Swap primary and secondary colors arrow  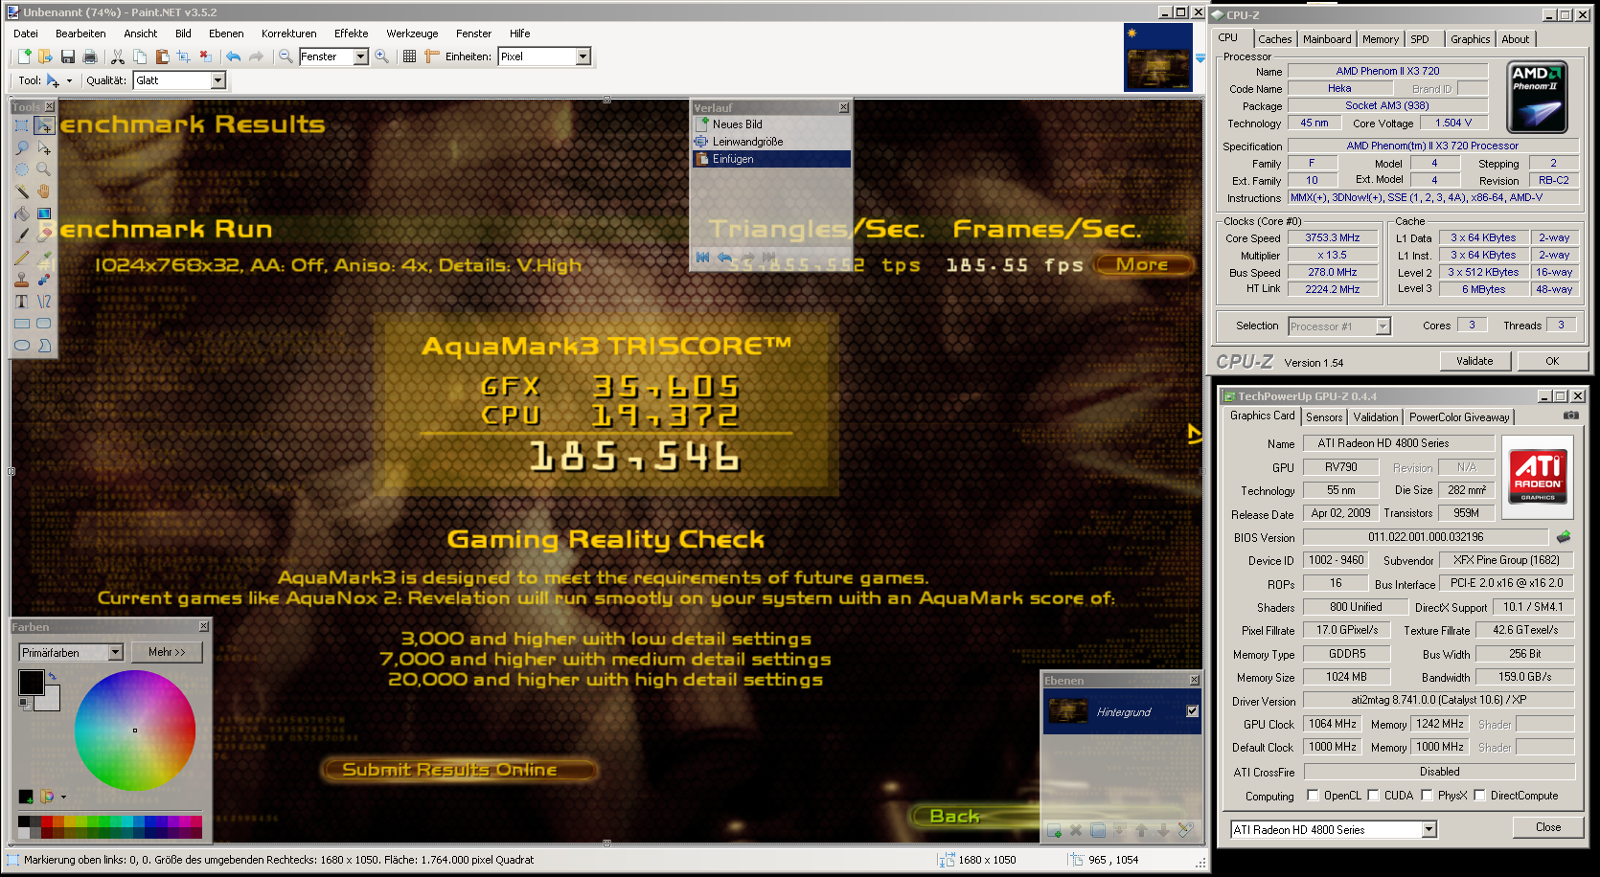(x=52, y=676)
